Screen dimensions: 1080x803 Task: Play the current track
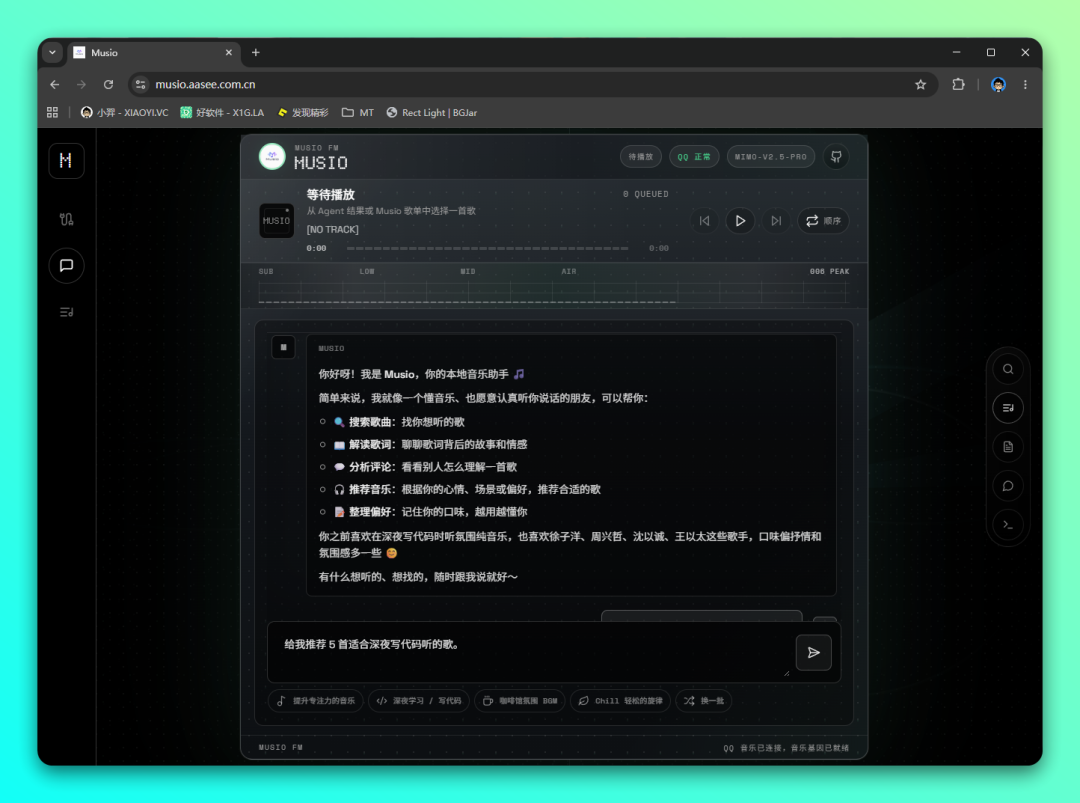tap(740, 220)
